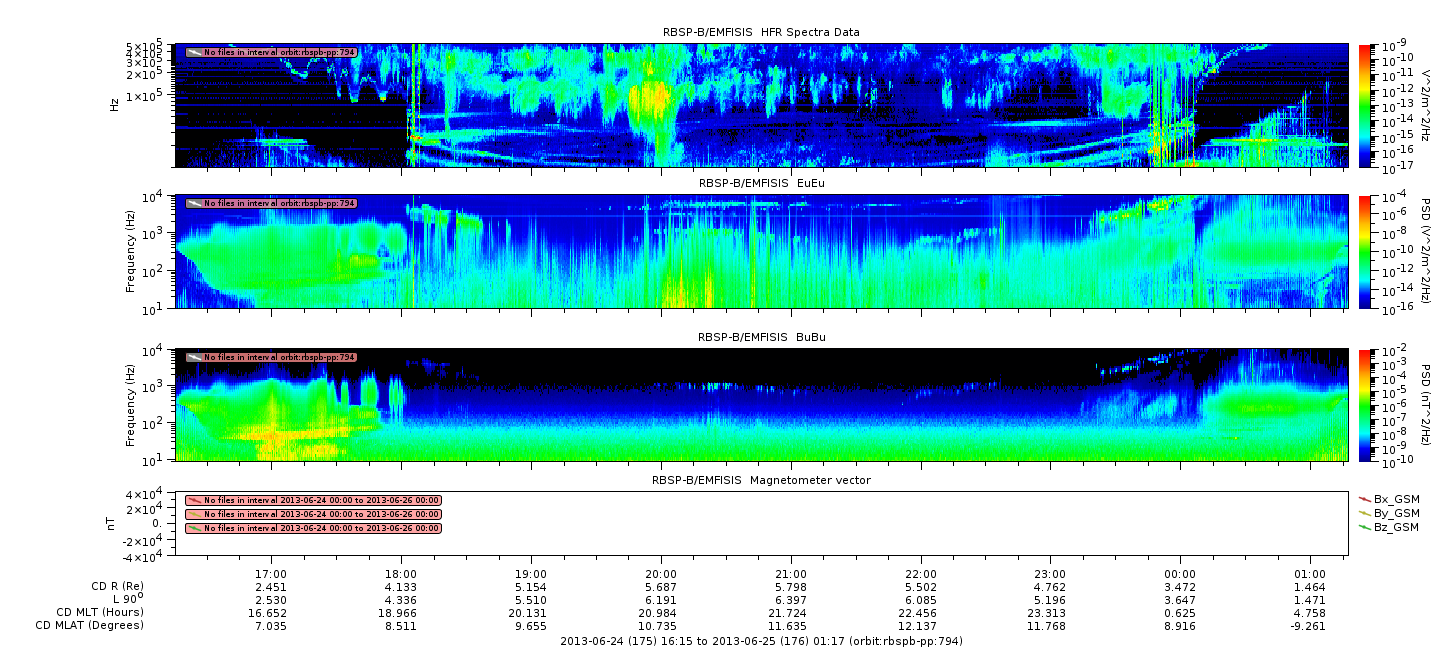Screen dimensions: 1447x658
Task: Click the Bx_GSM red line legend icon
Action: [1364, 498]
